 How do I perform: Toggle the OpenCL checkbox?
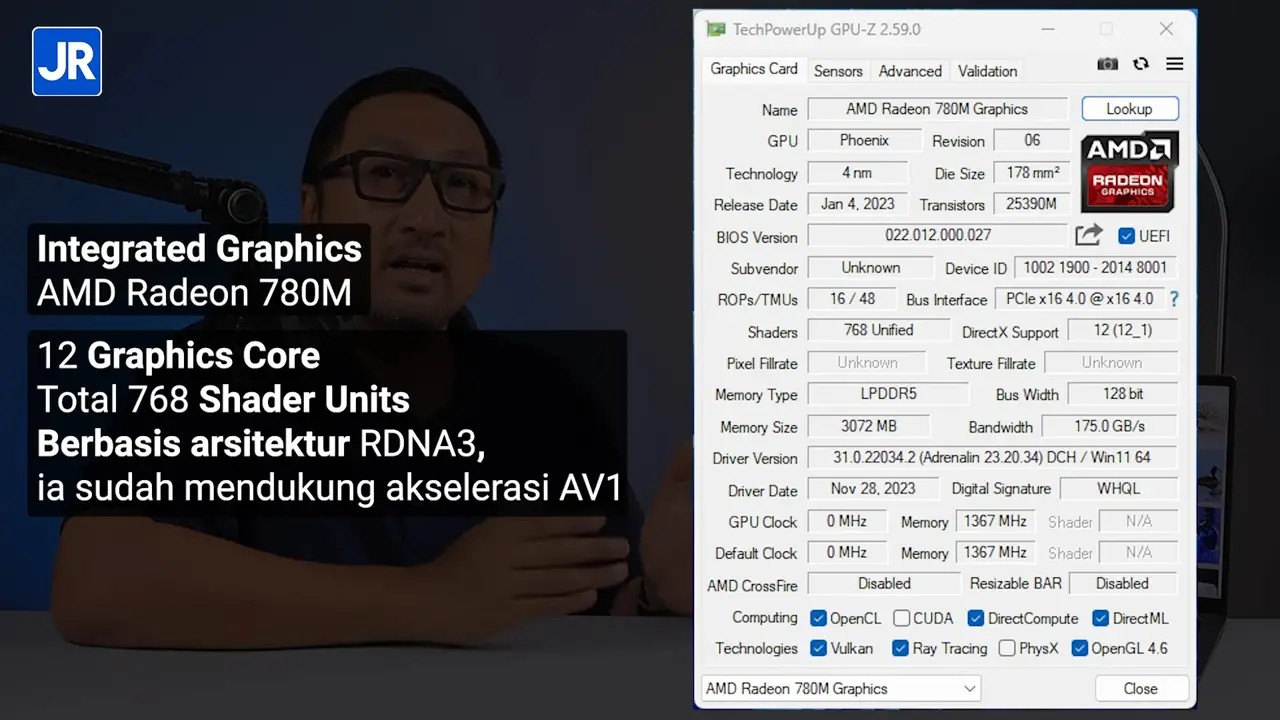(818, 618)
